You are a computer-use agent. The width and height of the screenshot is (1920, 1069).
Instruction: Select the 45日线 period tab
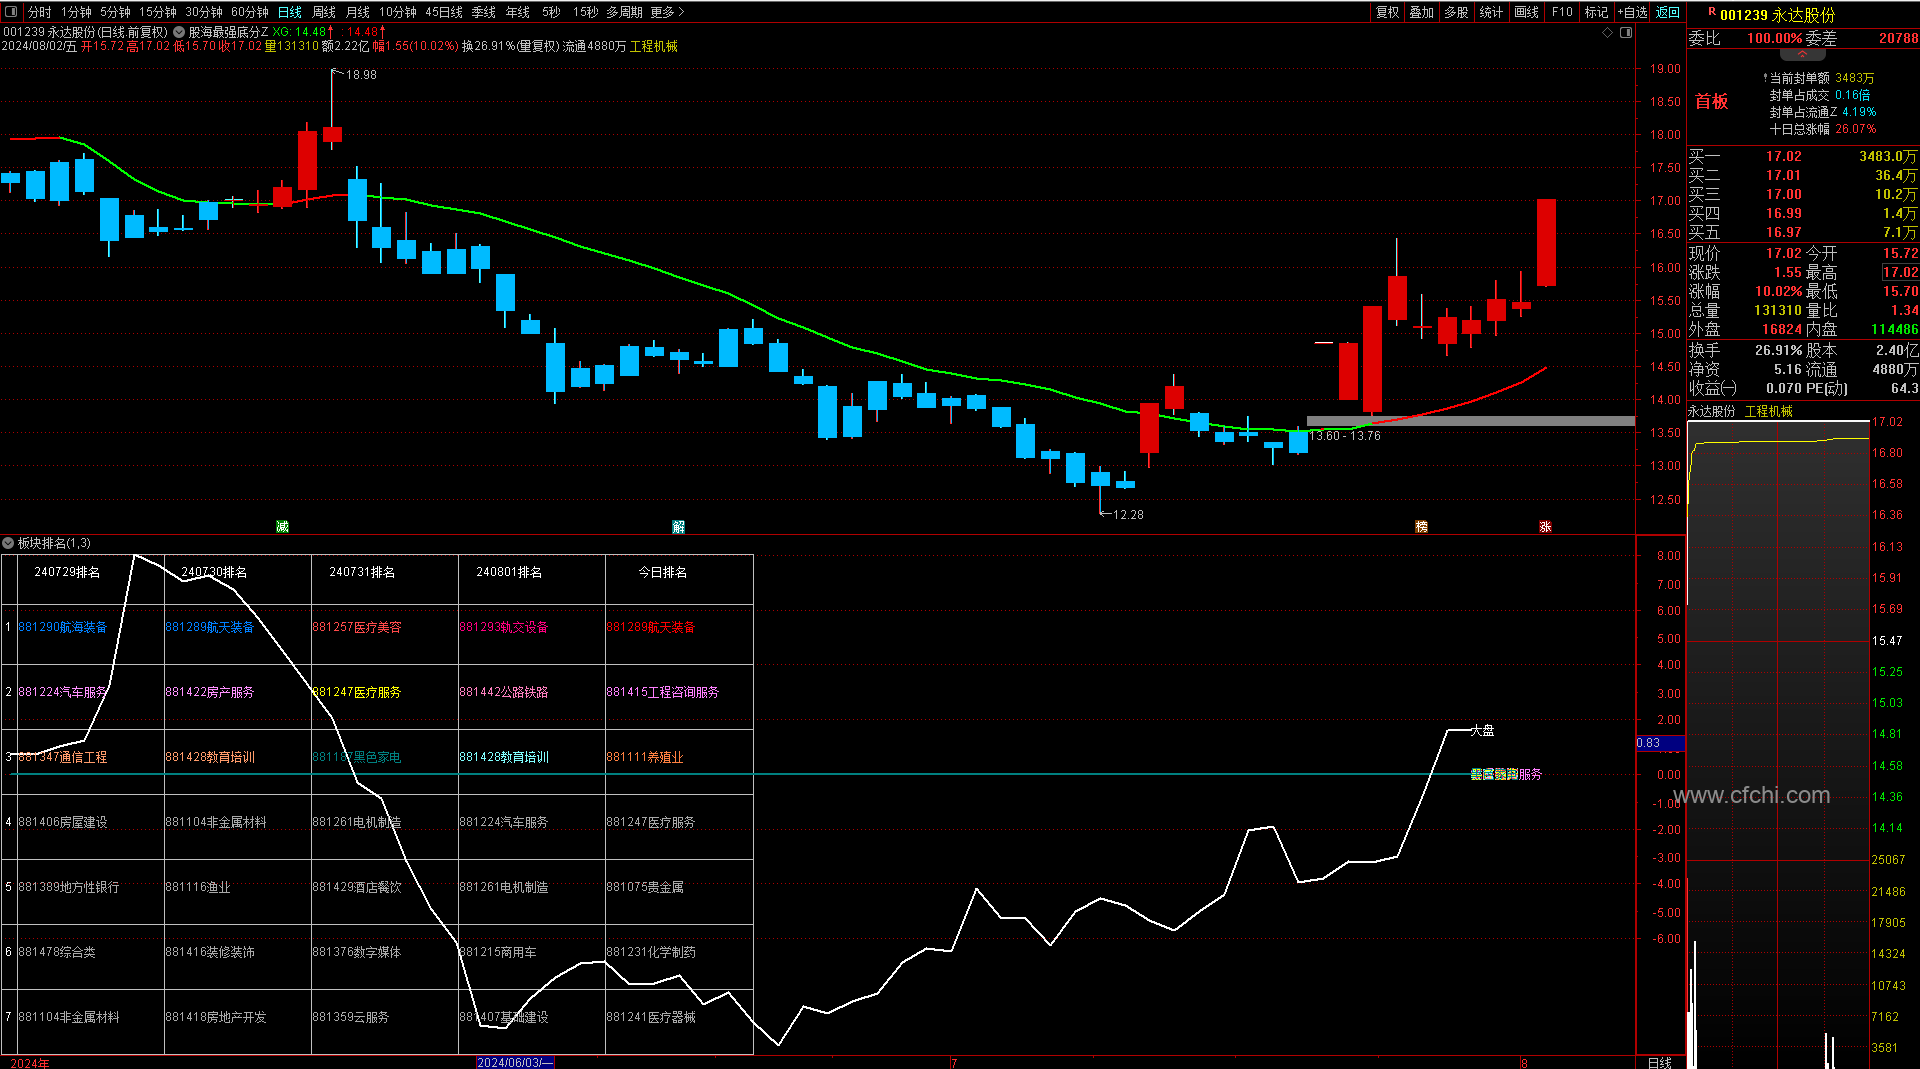tap(444, 12)
